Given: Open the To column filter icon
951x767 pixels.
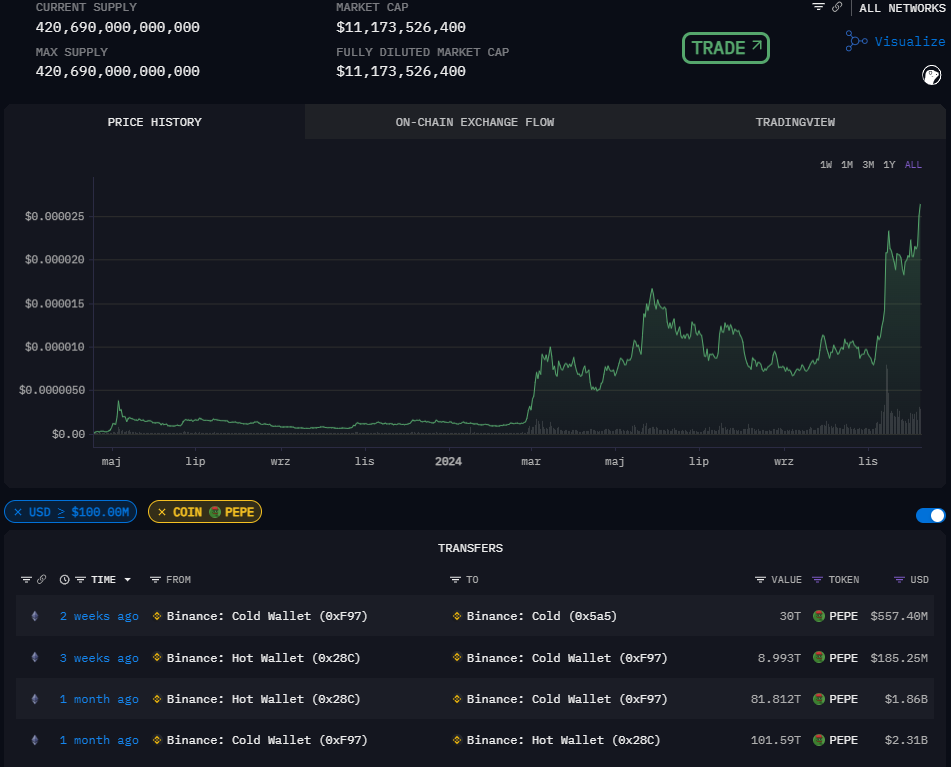Looking at the screenshot, I should [x=455, y=580].
